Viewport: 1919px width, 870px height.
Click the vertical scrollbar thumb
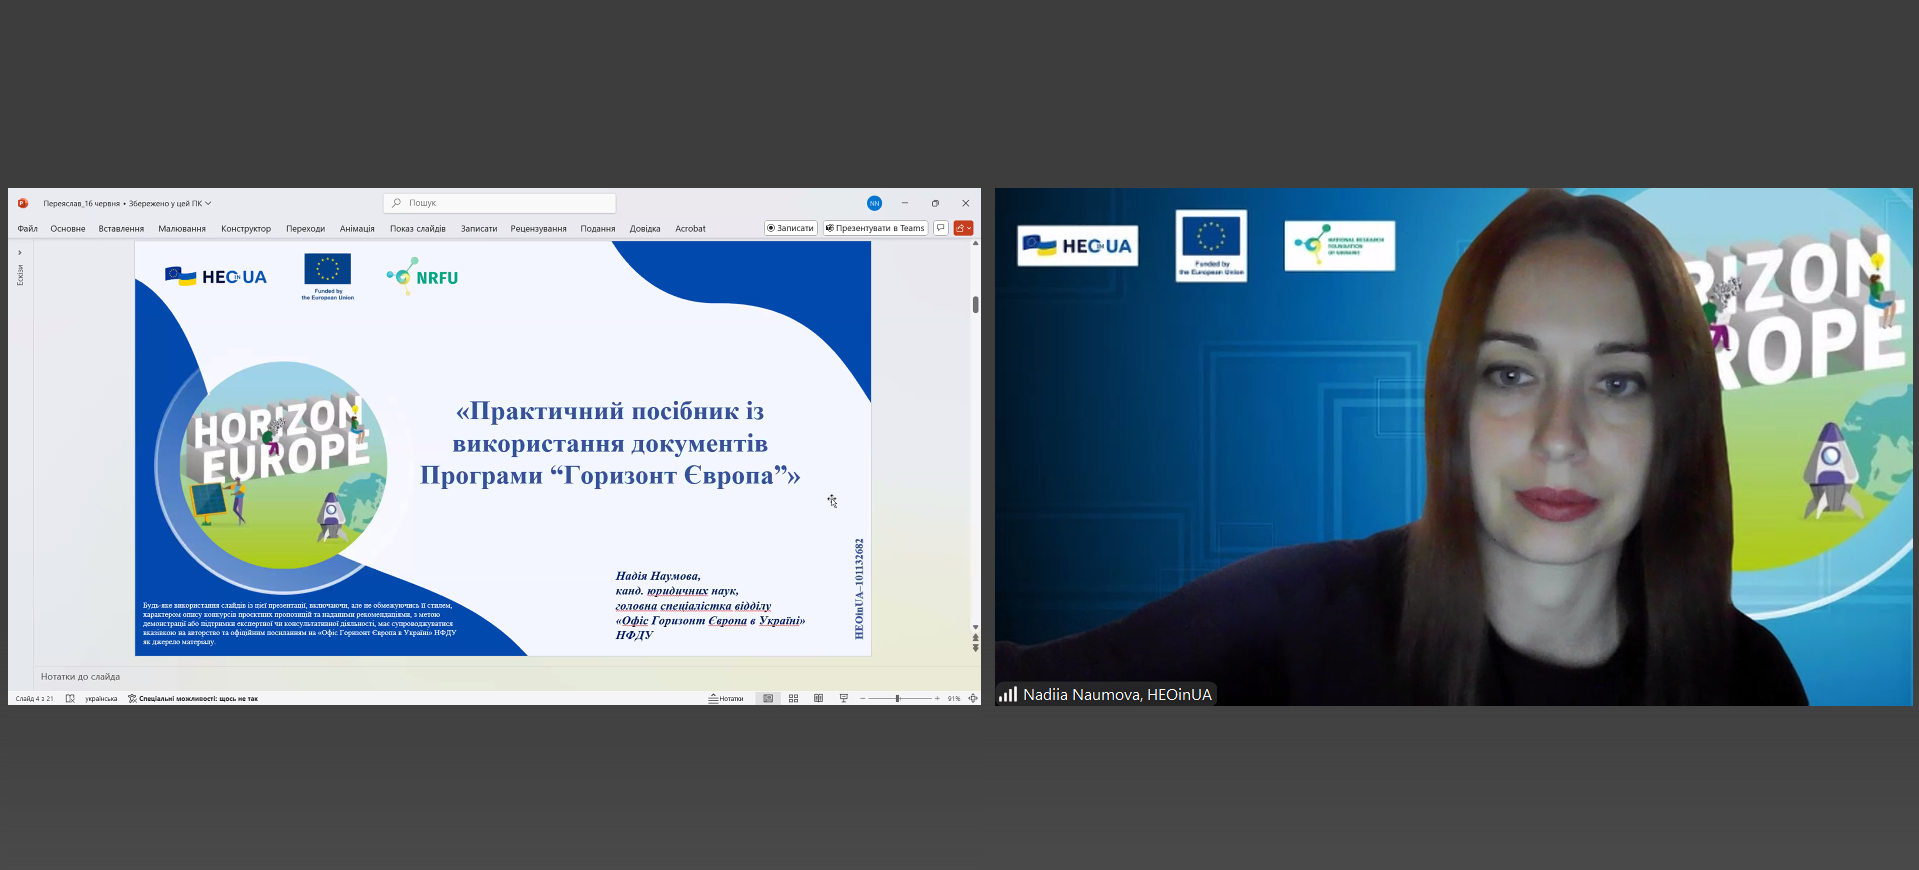(975, 305)
